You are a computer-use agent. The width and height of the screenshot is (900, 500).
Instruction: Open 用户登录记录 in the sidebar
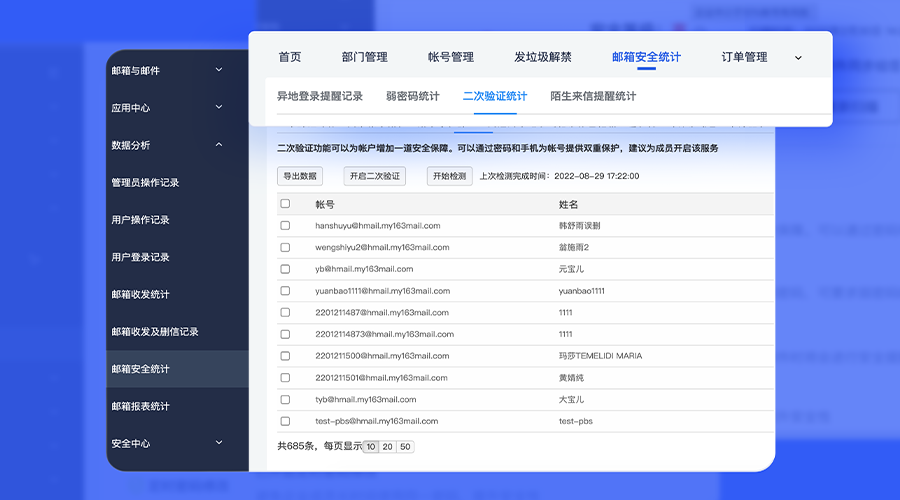140,257
